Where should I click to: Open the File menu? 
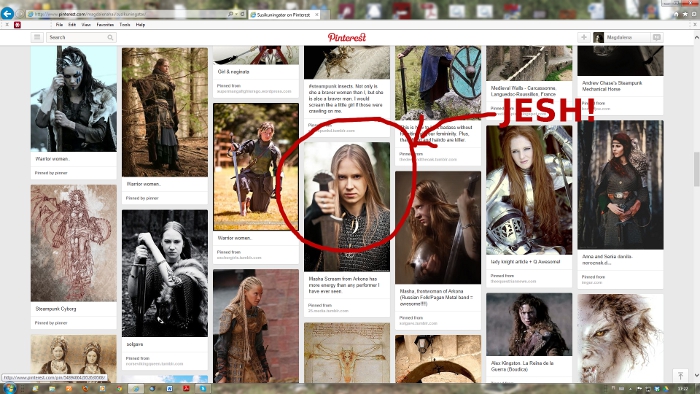(x=59, y=25)
